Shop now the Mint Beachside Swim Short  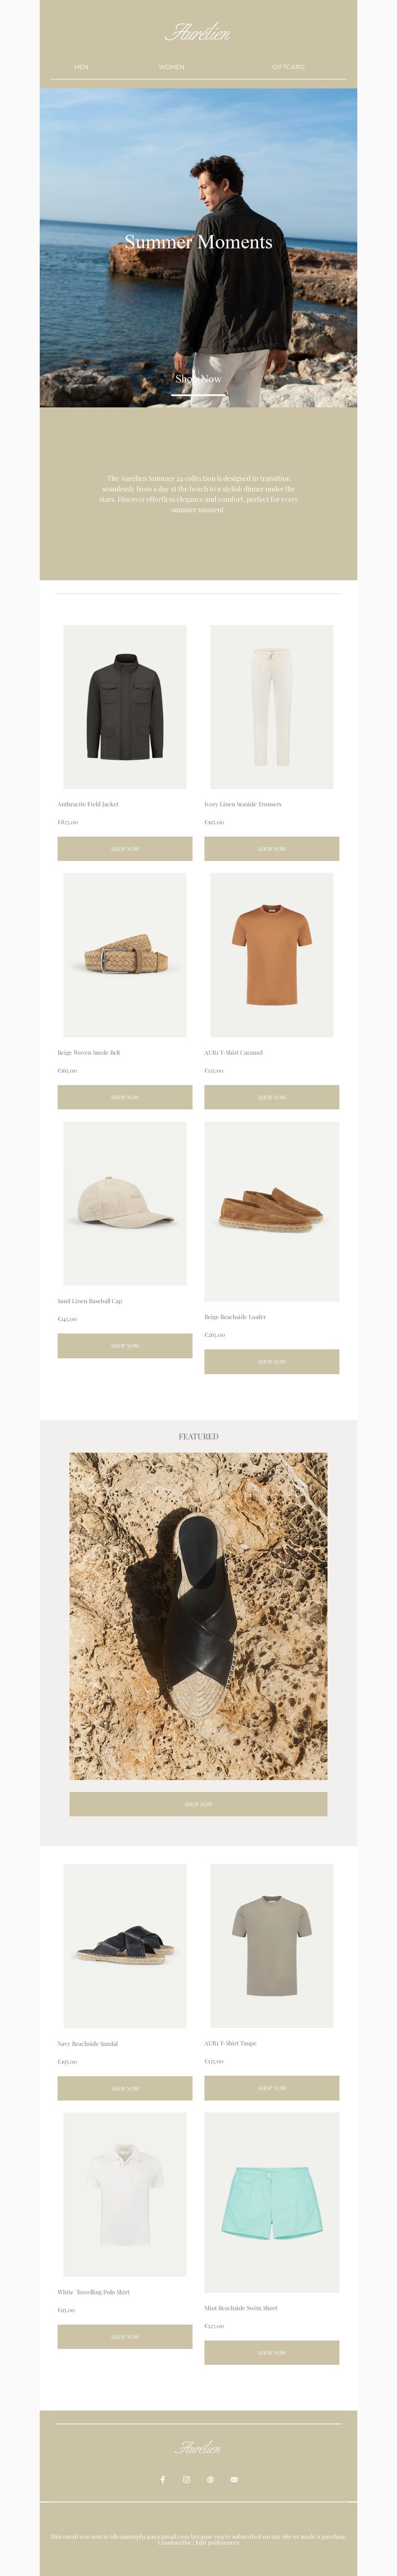(x=272, y=2352)
